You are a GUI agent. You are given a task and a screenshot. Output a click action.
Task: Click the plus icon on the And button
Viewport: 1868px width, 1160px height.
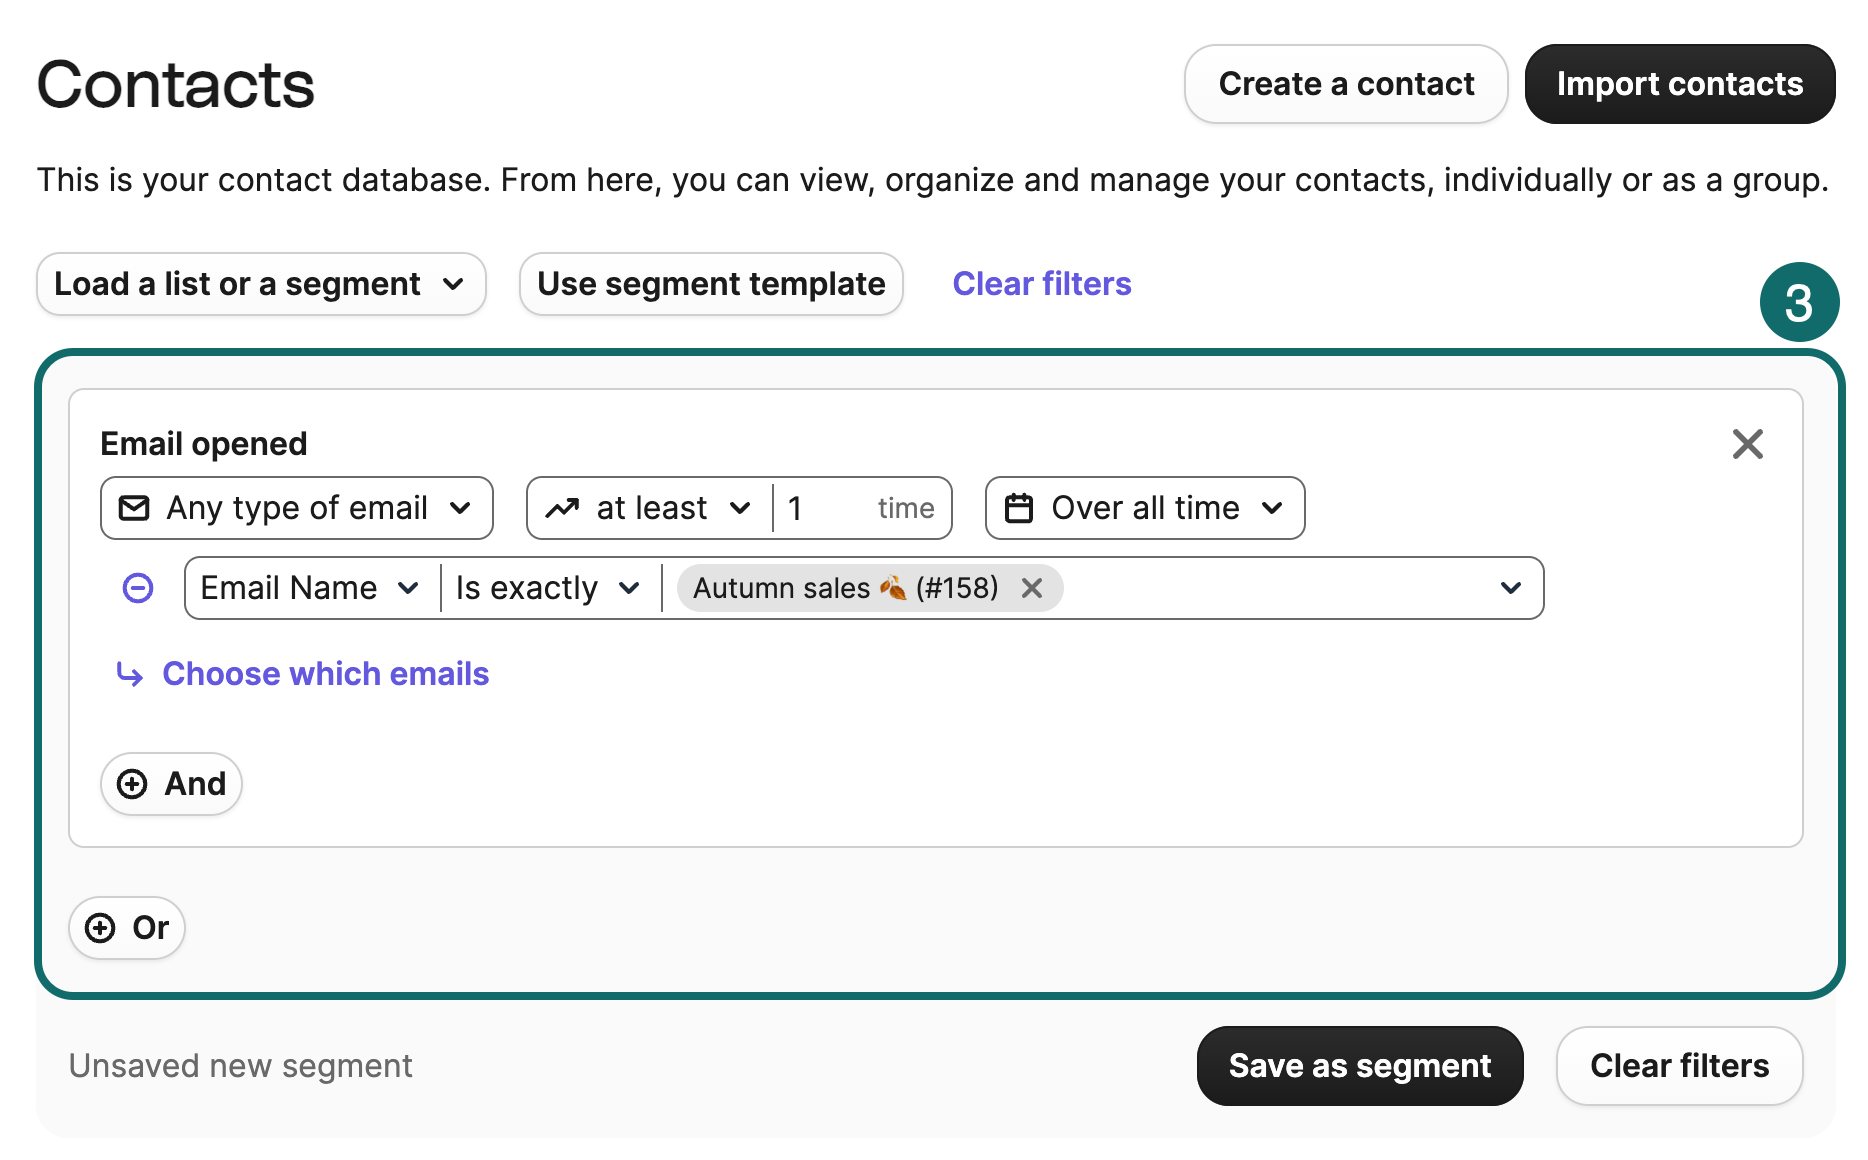click(x=132, y=784)
